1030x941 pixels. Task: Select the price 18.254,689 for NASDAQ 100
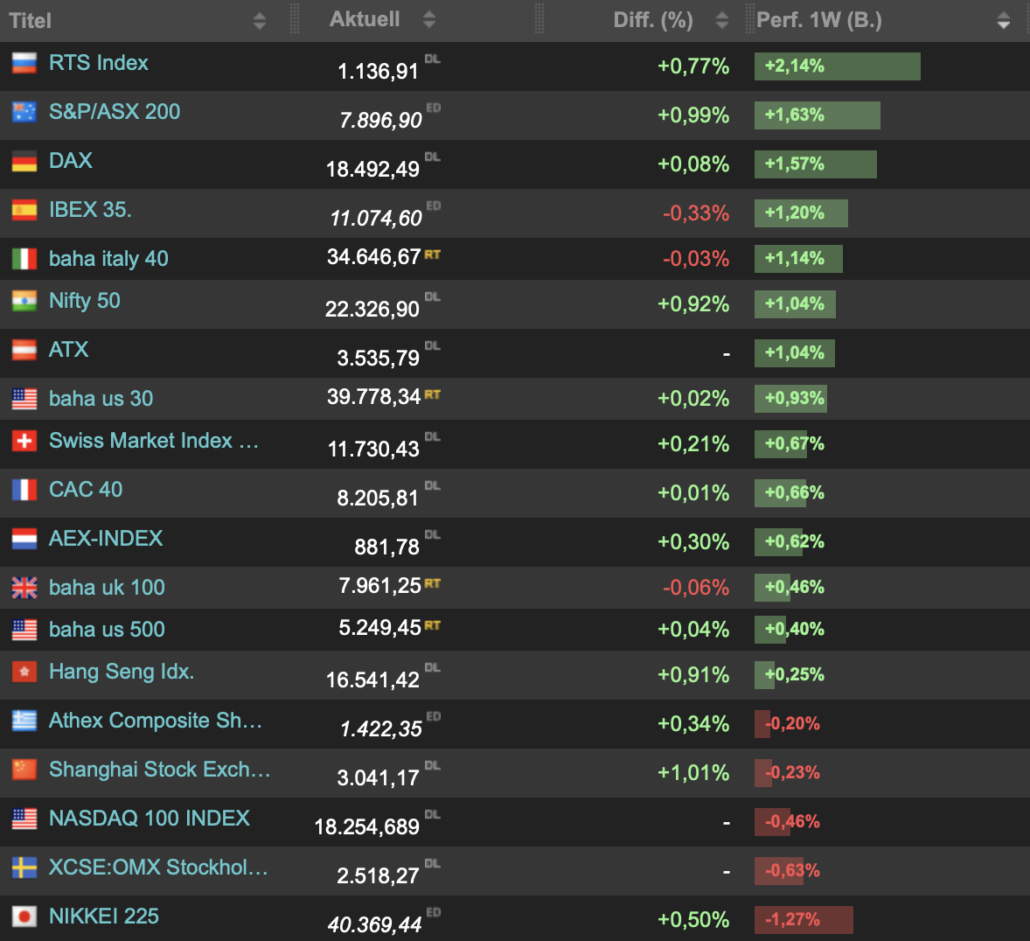click(367, 827)
